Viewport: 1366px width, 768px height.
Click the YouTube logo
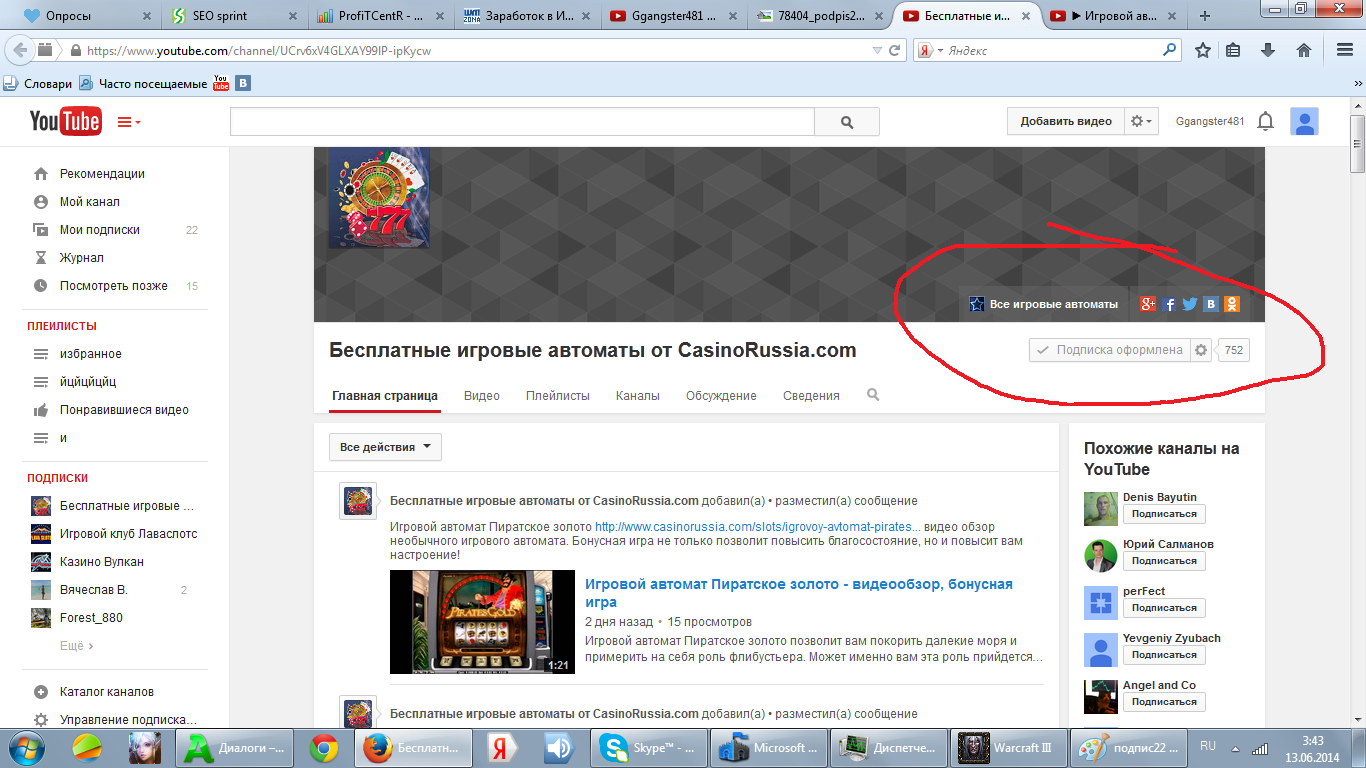coord(65,121)
